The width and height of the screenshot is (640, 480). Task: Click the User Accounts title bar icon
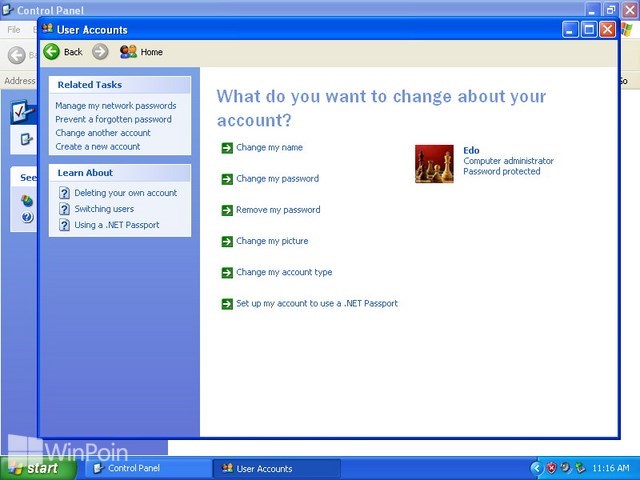pos(48,29)
